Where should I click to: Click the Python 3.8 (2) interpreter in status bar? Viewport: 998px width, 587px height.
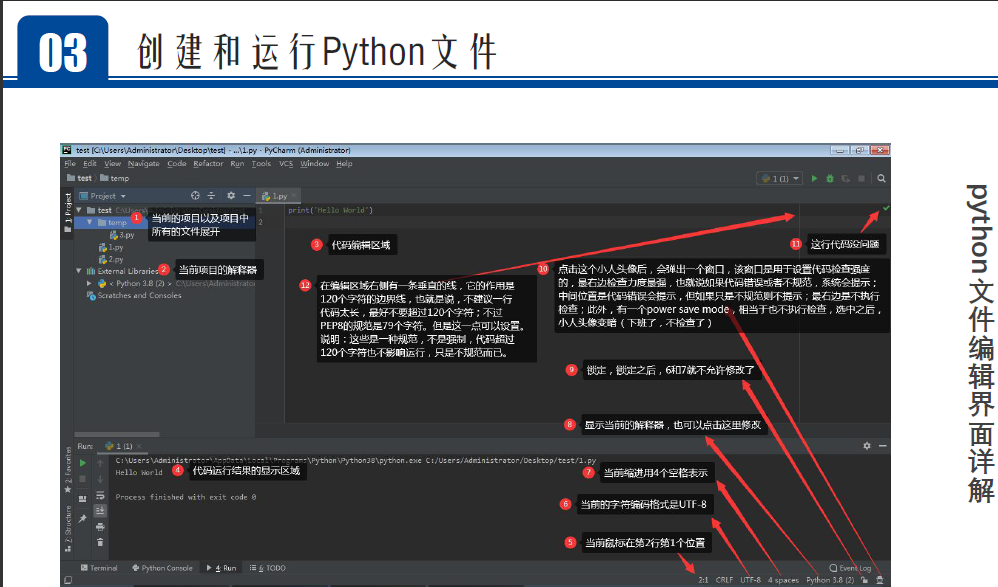tap(830, 580)
